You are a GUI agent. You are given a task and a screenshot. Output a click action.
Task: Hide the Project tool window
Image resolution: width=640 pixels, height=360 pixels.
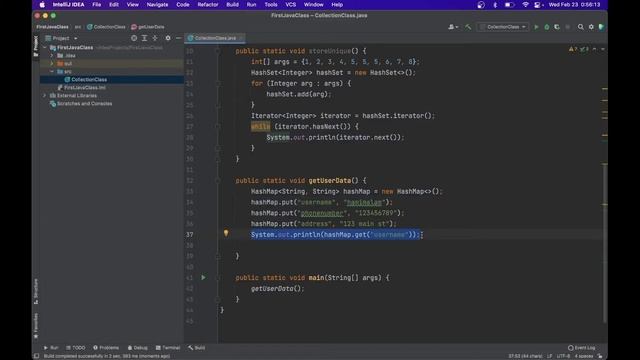(178, 38)
